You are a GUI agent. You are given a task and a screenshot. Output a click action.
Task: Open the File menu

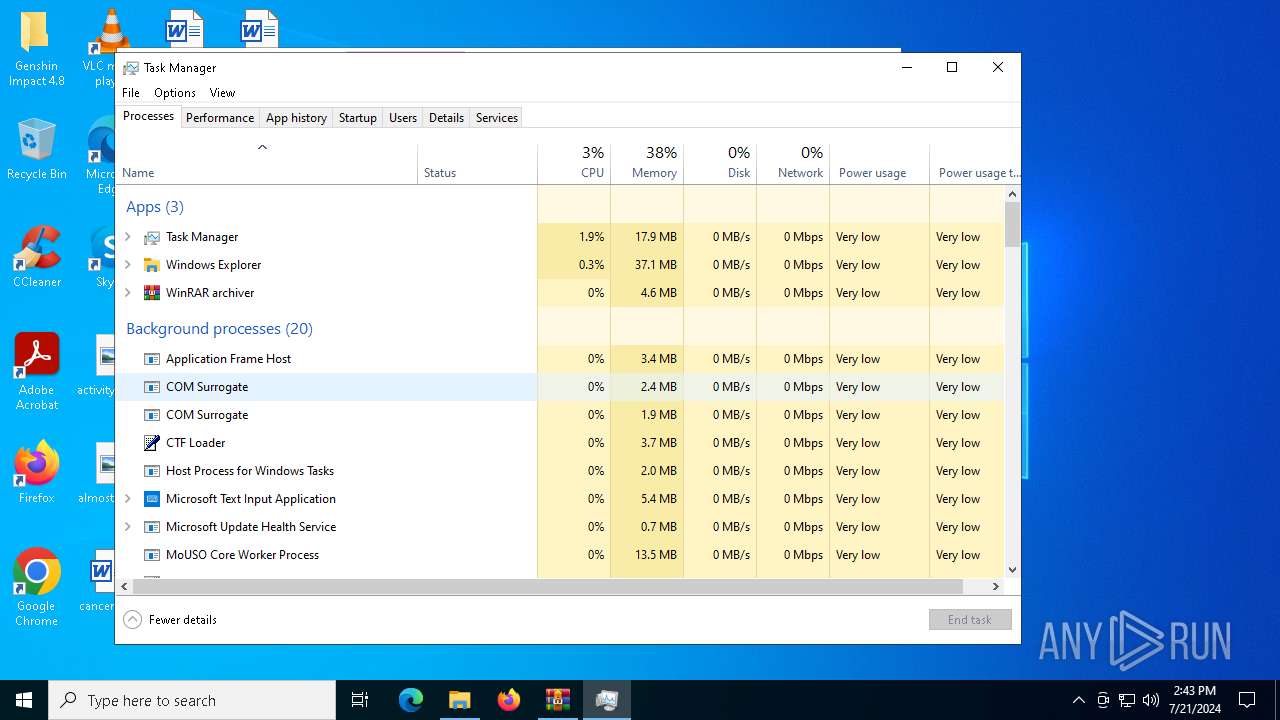pyautogui.click(x=131, y=93)
